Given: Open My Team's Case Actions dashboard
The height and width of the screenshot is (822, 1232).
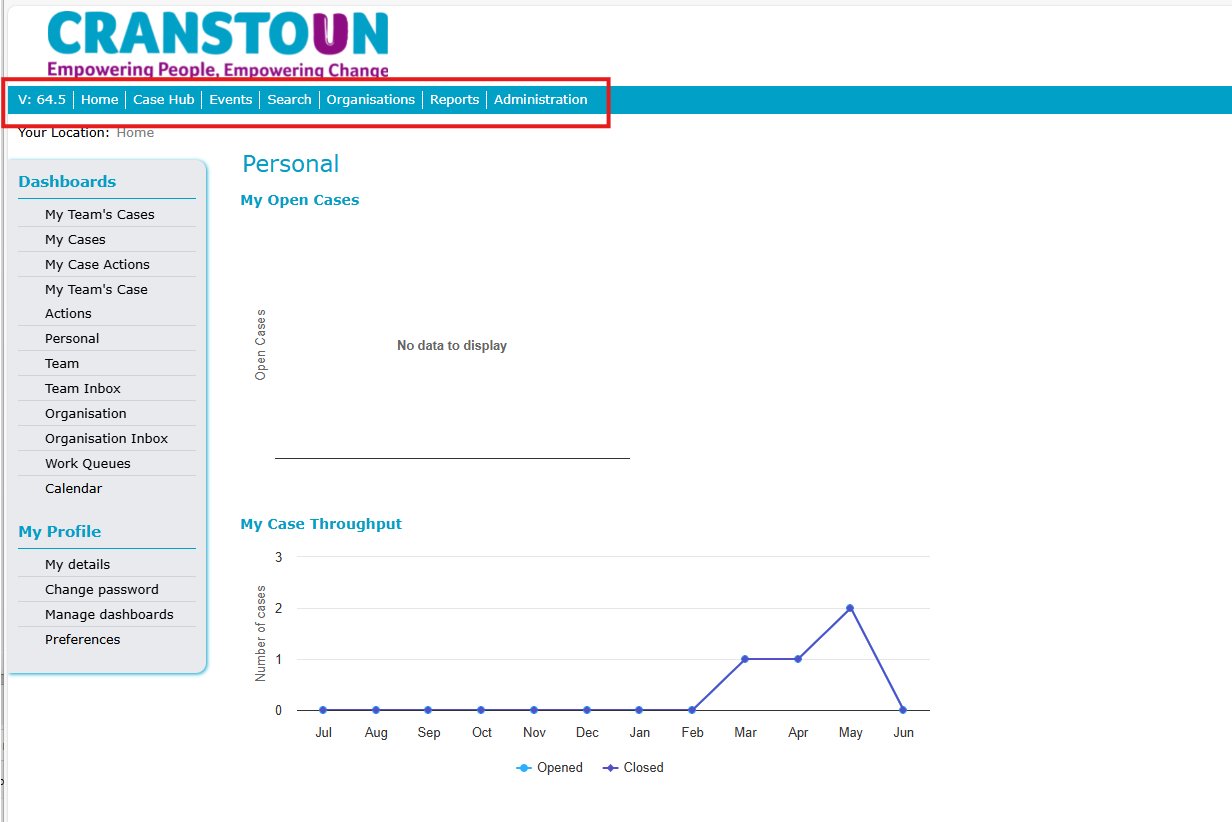Looking at the screenshot, I should [x=96, y=301].
